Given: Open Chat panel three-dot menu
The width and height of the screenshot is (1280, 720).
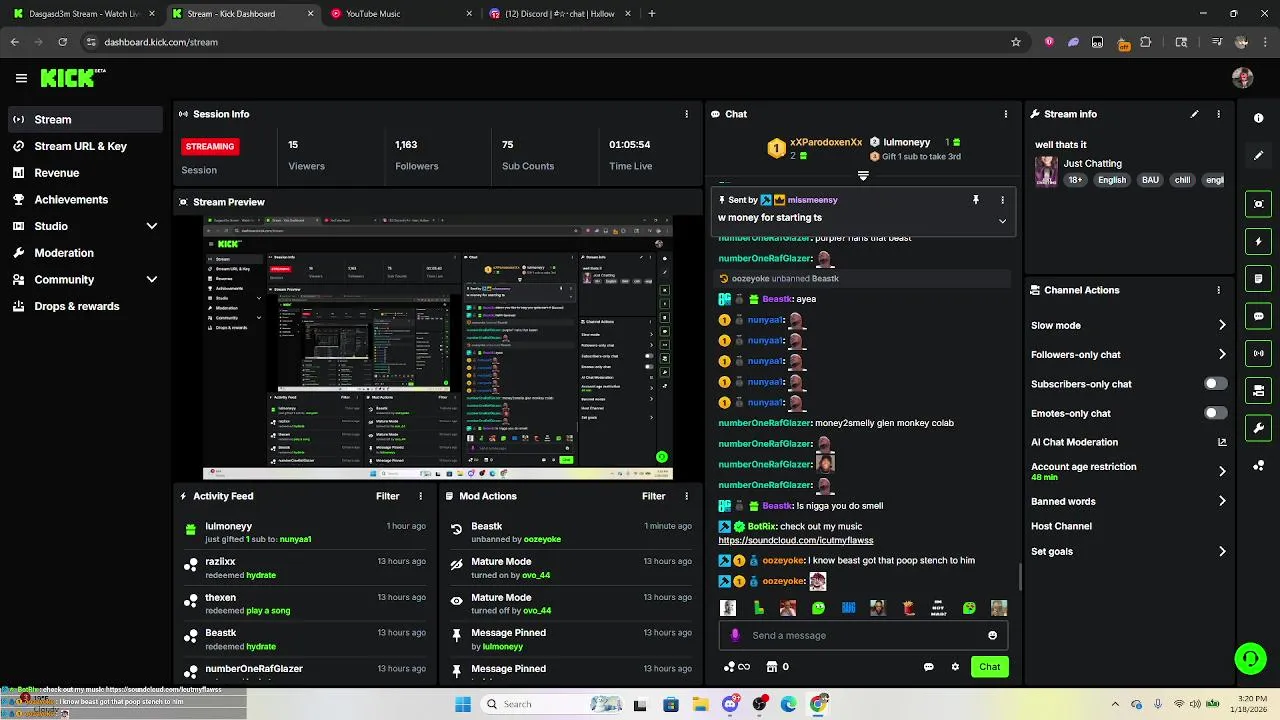Looking at the screenshot, I should 1005,114.
